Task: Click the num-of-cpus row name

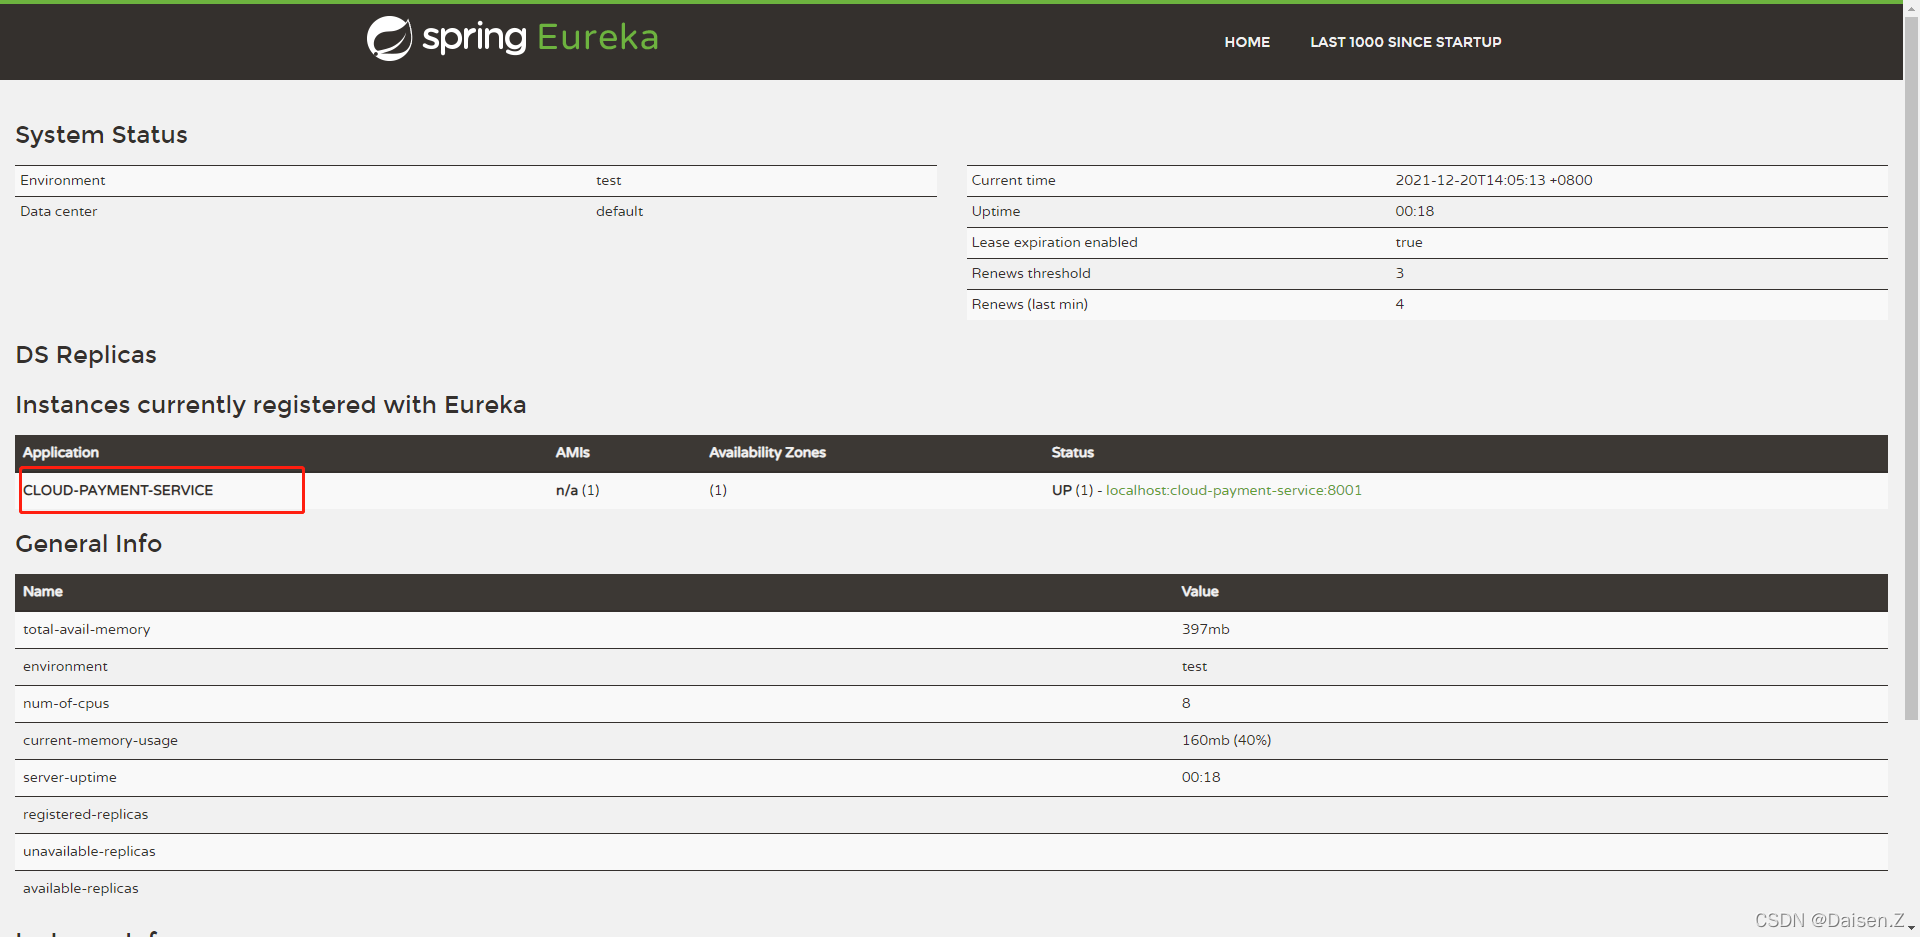Action: [66, 703]
